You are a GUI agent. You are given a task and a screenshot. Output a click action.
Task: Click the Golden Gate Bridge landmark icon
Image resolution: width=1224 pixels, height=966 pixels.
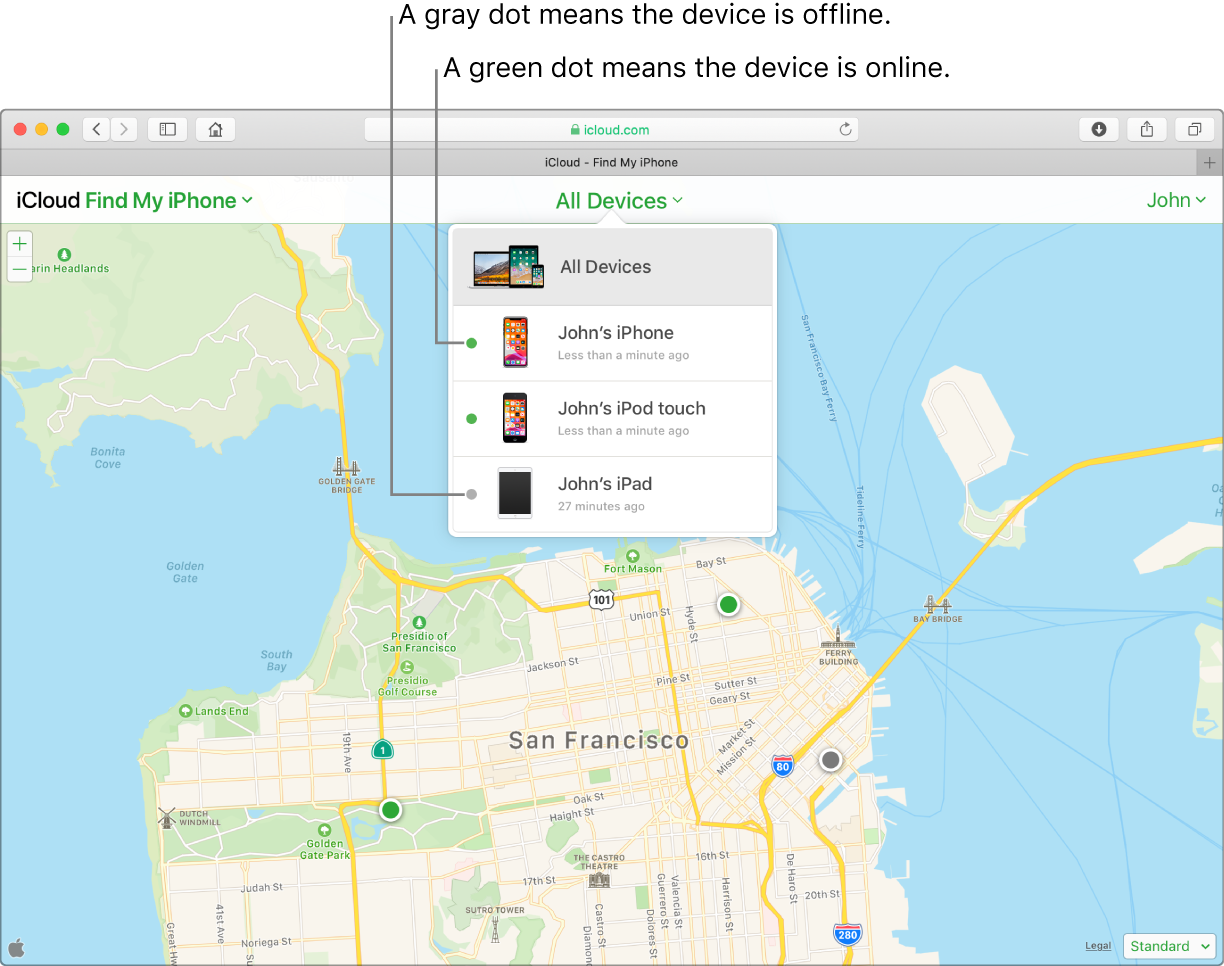(347, 467)
